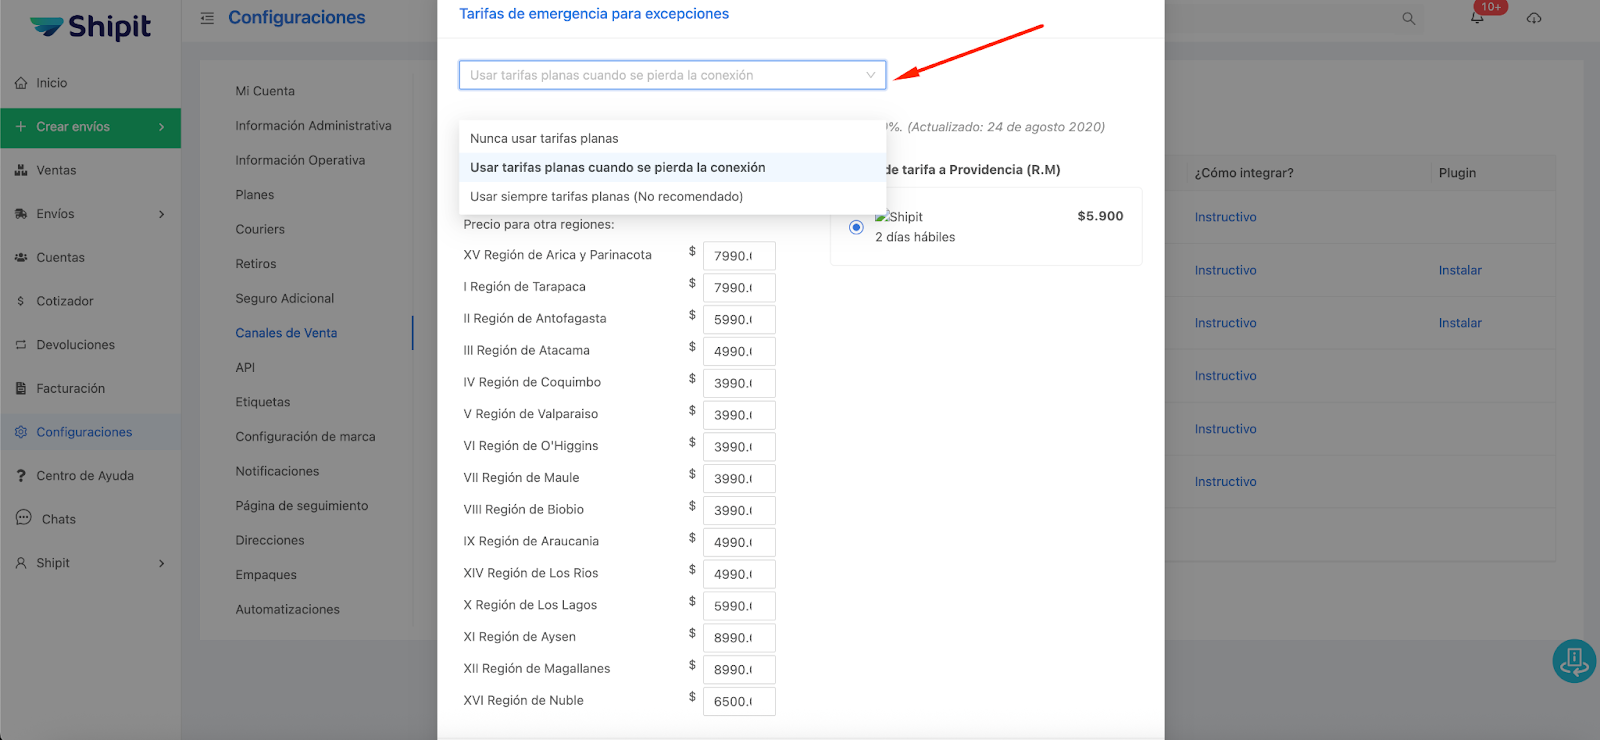Click the search magnifier icon
The height and width of the screenshot is (740, 1600).
tap(1408, 18)
